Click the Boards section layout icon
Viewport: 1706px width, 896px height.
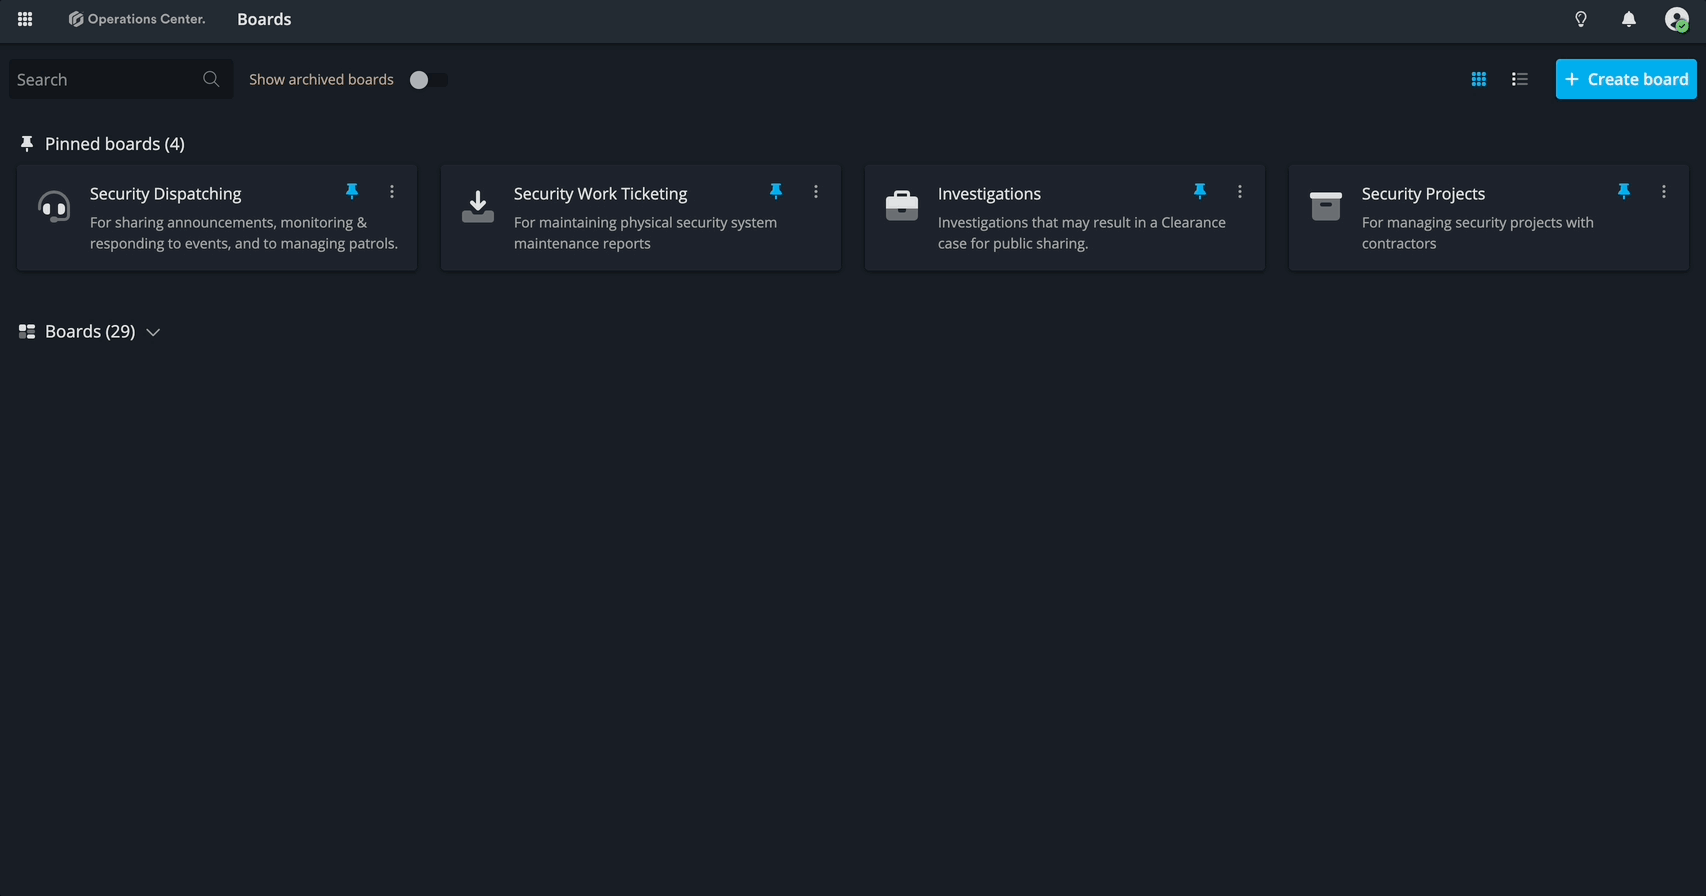tap(27, 331)
